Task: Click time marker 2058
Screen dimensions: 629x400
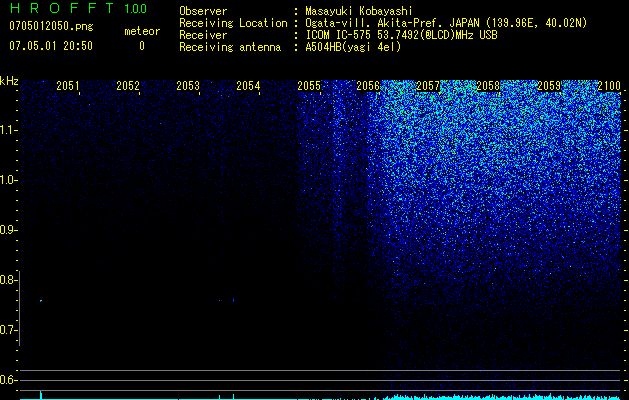Action: (489, 86)
